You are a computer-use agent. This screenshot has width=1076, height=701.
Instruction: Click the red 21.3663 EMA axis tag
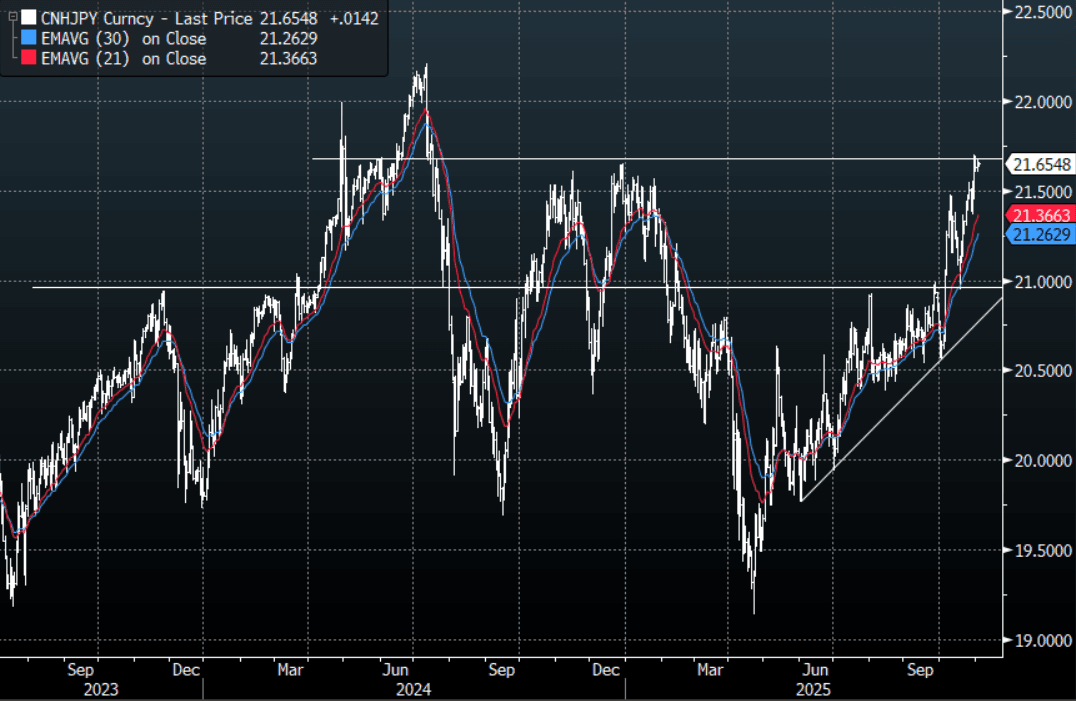click(1042, 216)
